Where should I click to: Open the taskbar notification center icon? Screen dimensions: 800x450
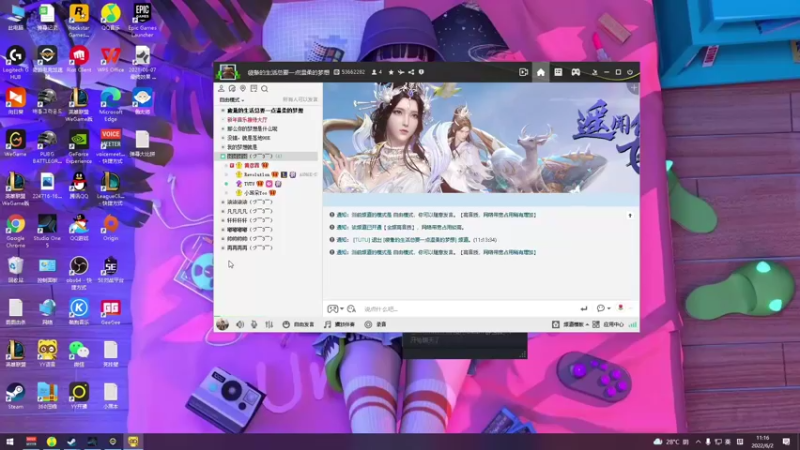click(x=786, y=441)
